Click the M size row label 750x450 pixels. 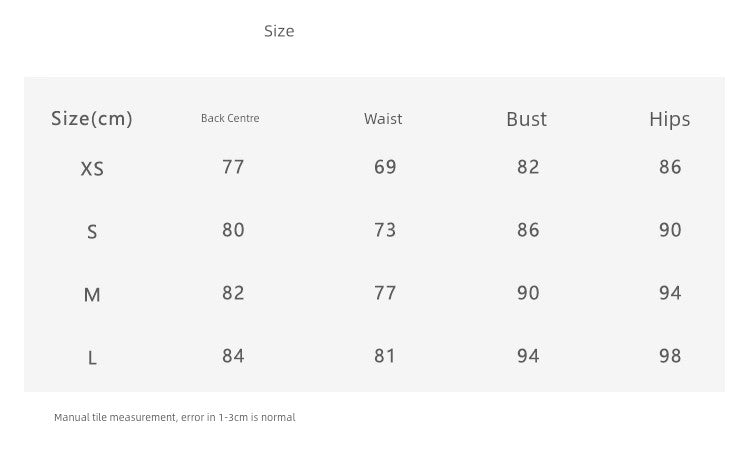point(92,295)
